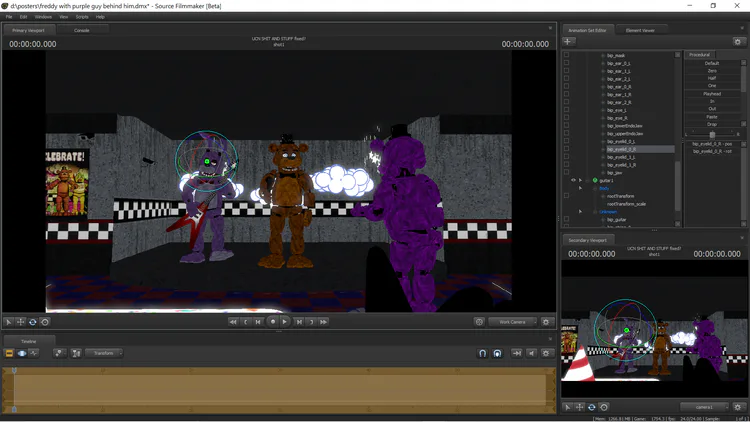Click the ripple edit arrow icon
Image resolution: width=750 pixels, height=422 pixels.
[517, 353]
